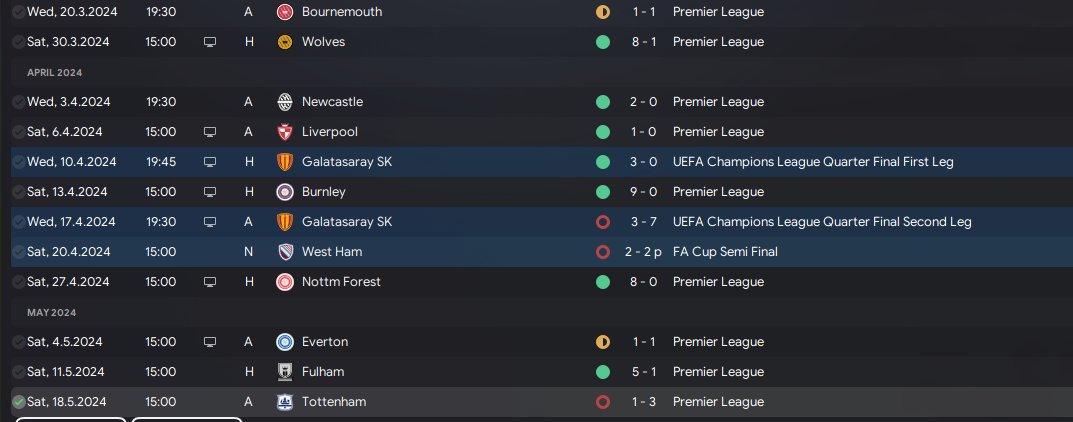Select the Tottenham crest icon
Image resolution: width=1073 pixels, height=422 pixels.
(x=285, y=402)
